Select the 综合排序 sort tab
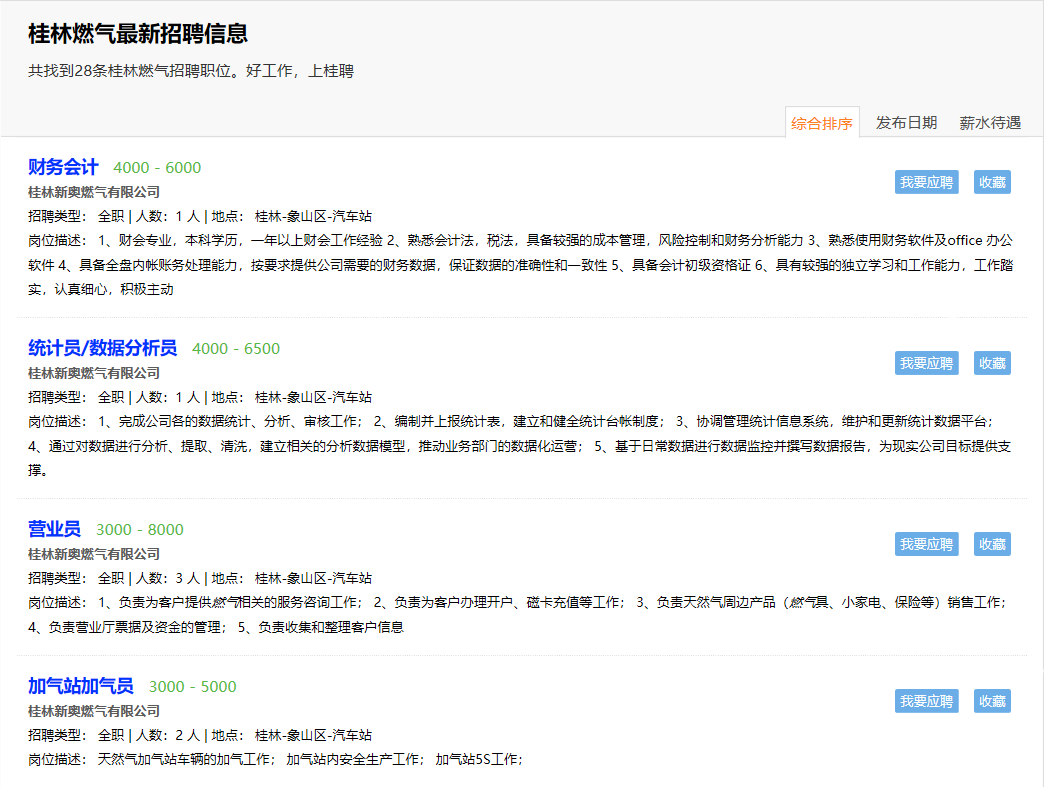The image size is (1044, 787). [x=822, y=123]
